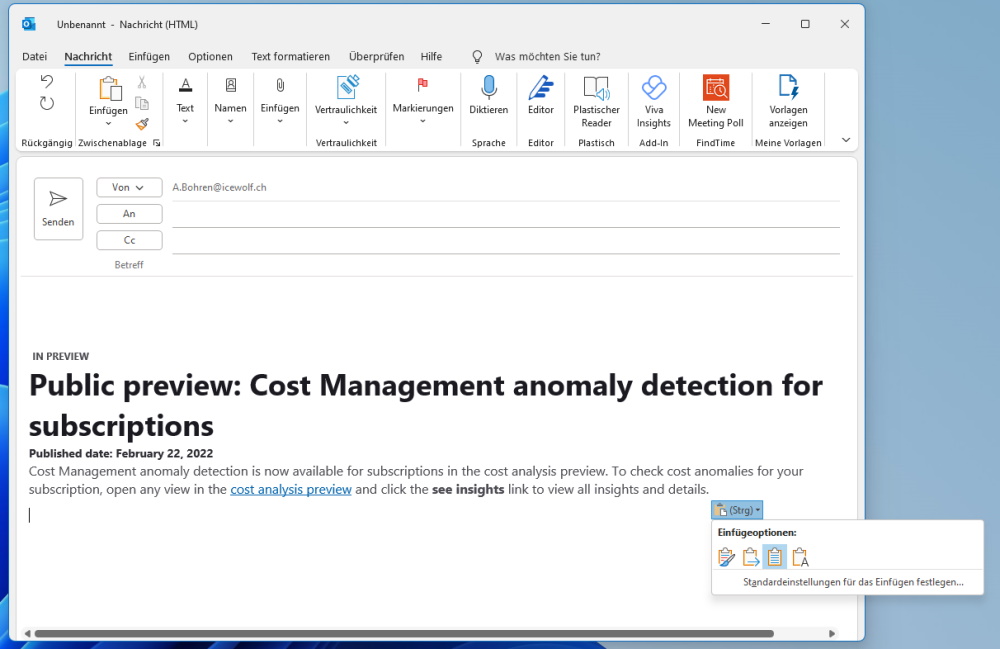Viewport: 1000px width, 649px height.
Task: Open the Text formatting dropdown in the ribbon
Action: click(185, 101)
